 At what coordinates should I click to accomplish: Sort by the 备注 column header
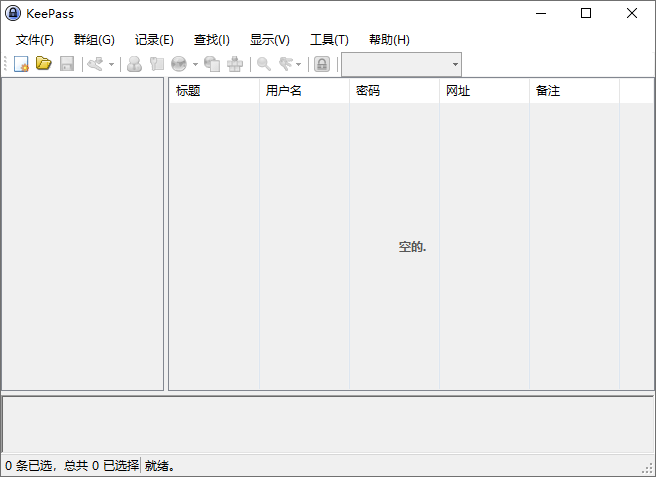pos(574,90)
